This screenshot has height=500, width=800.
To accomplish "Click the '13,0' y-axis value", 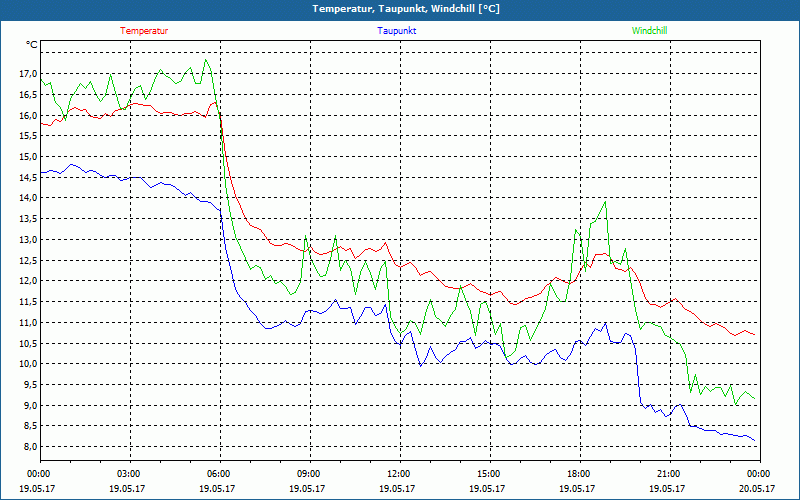I will point(28,240).
